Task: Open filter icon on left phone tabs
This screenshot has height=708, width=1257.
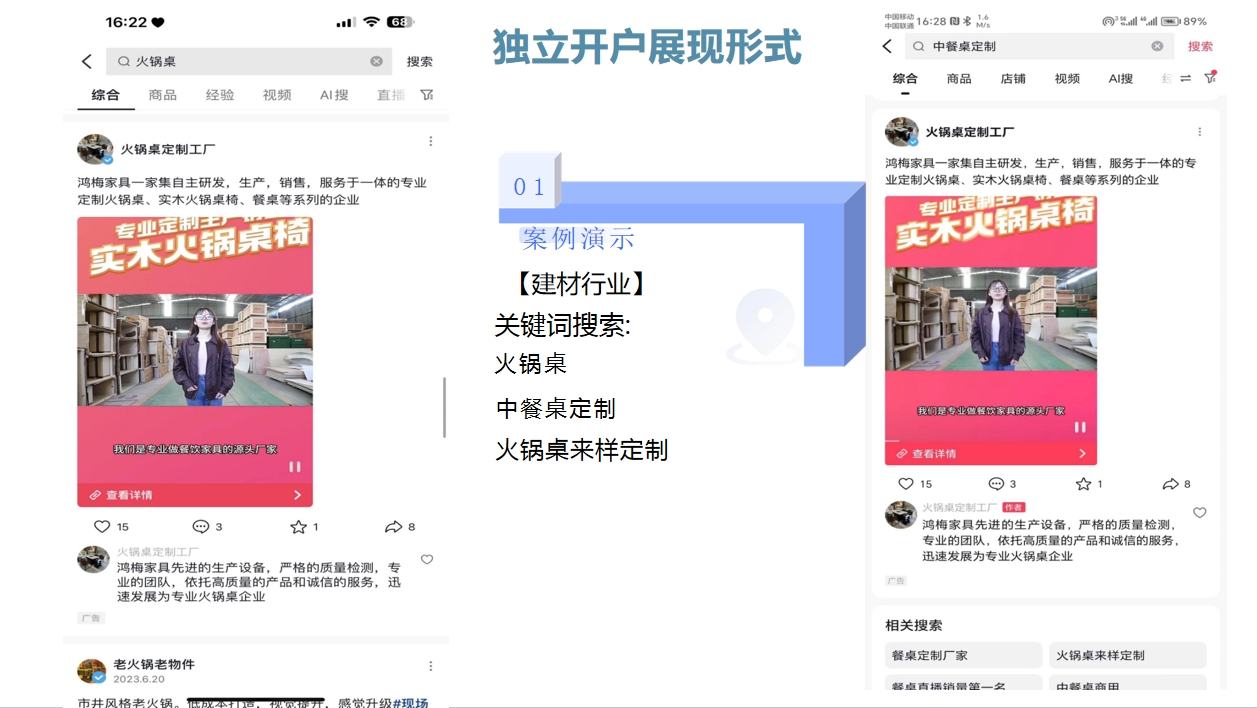Action: pyautogui.click(x=427, y=95)
